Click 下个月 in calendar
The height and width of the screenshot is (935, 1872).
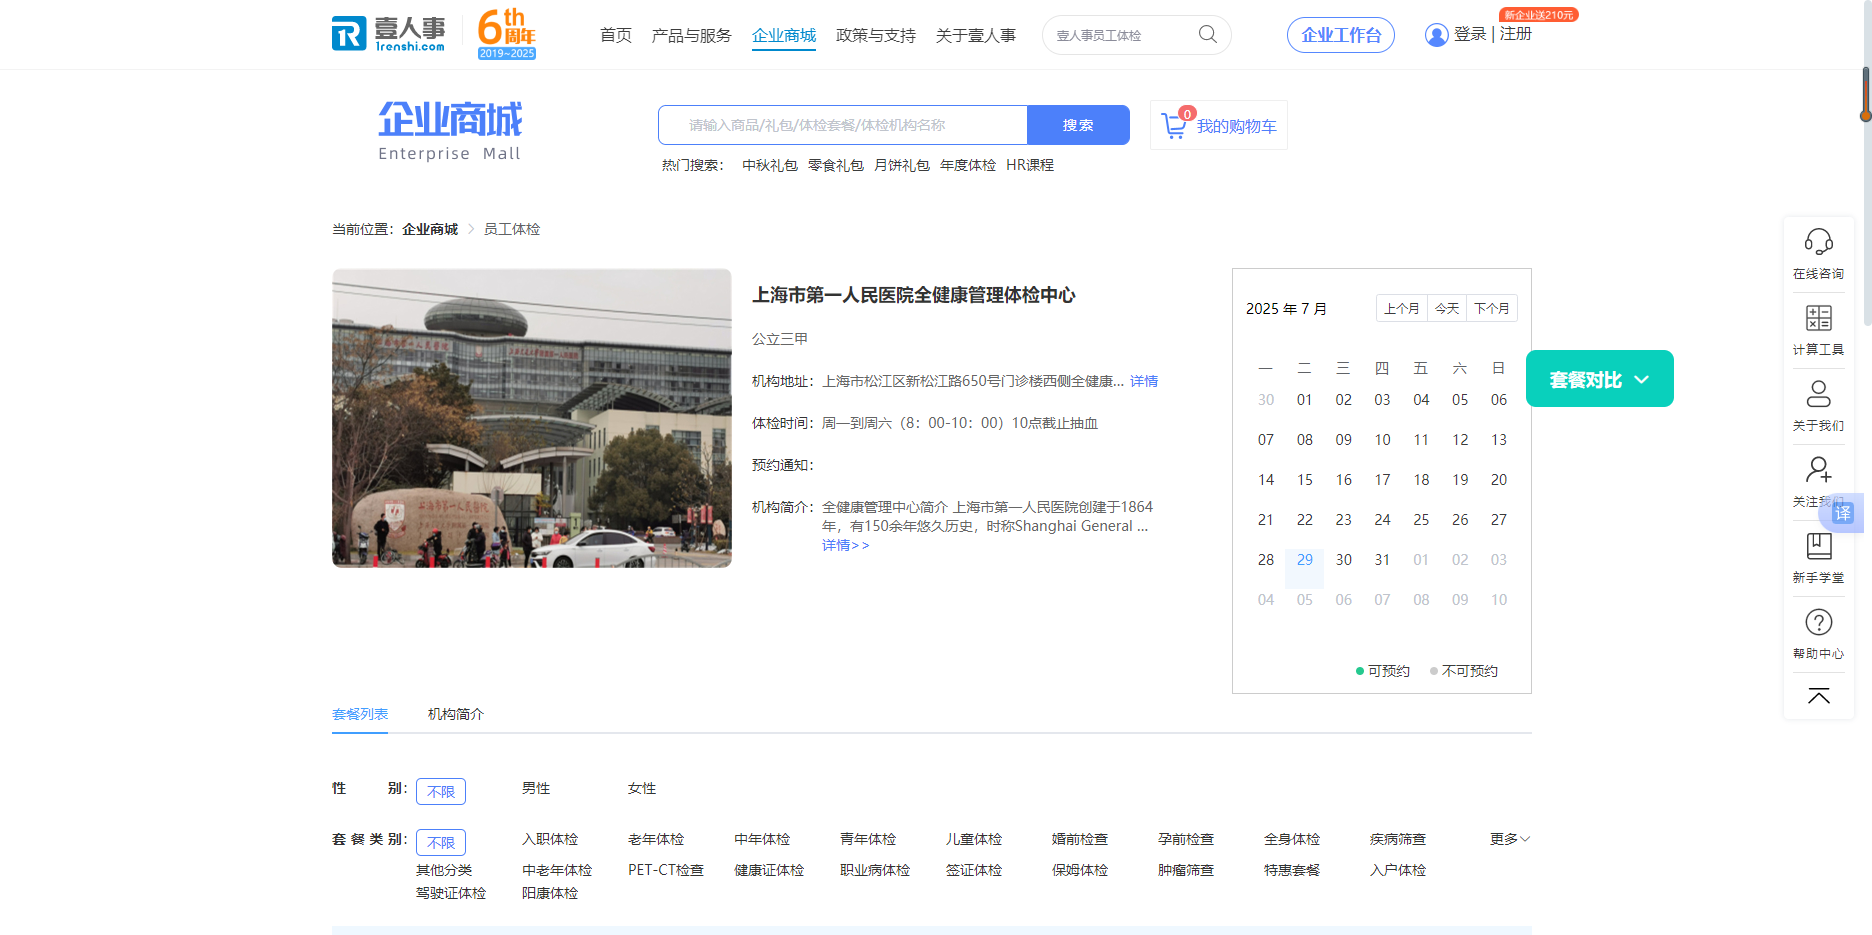tap(1492, 308)
